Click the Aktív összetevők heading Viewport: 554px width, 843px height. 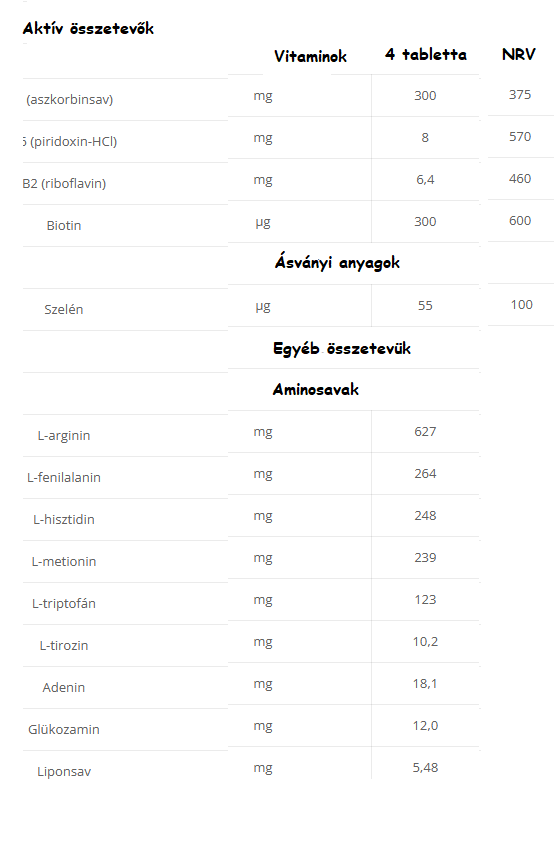coord(88,28)
